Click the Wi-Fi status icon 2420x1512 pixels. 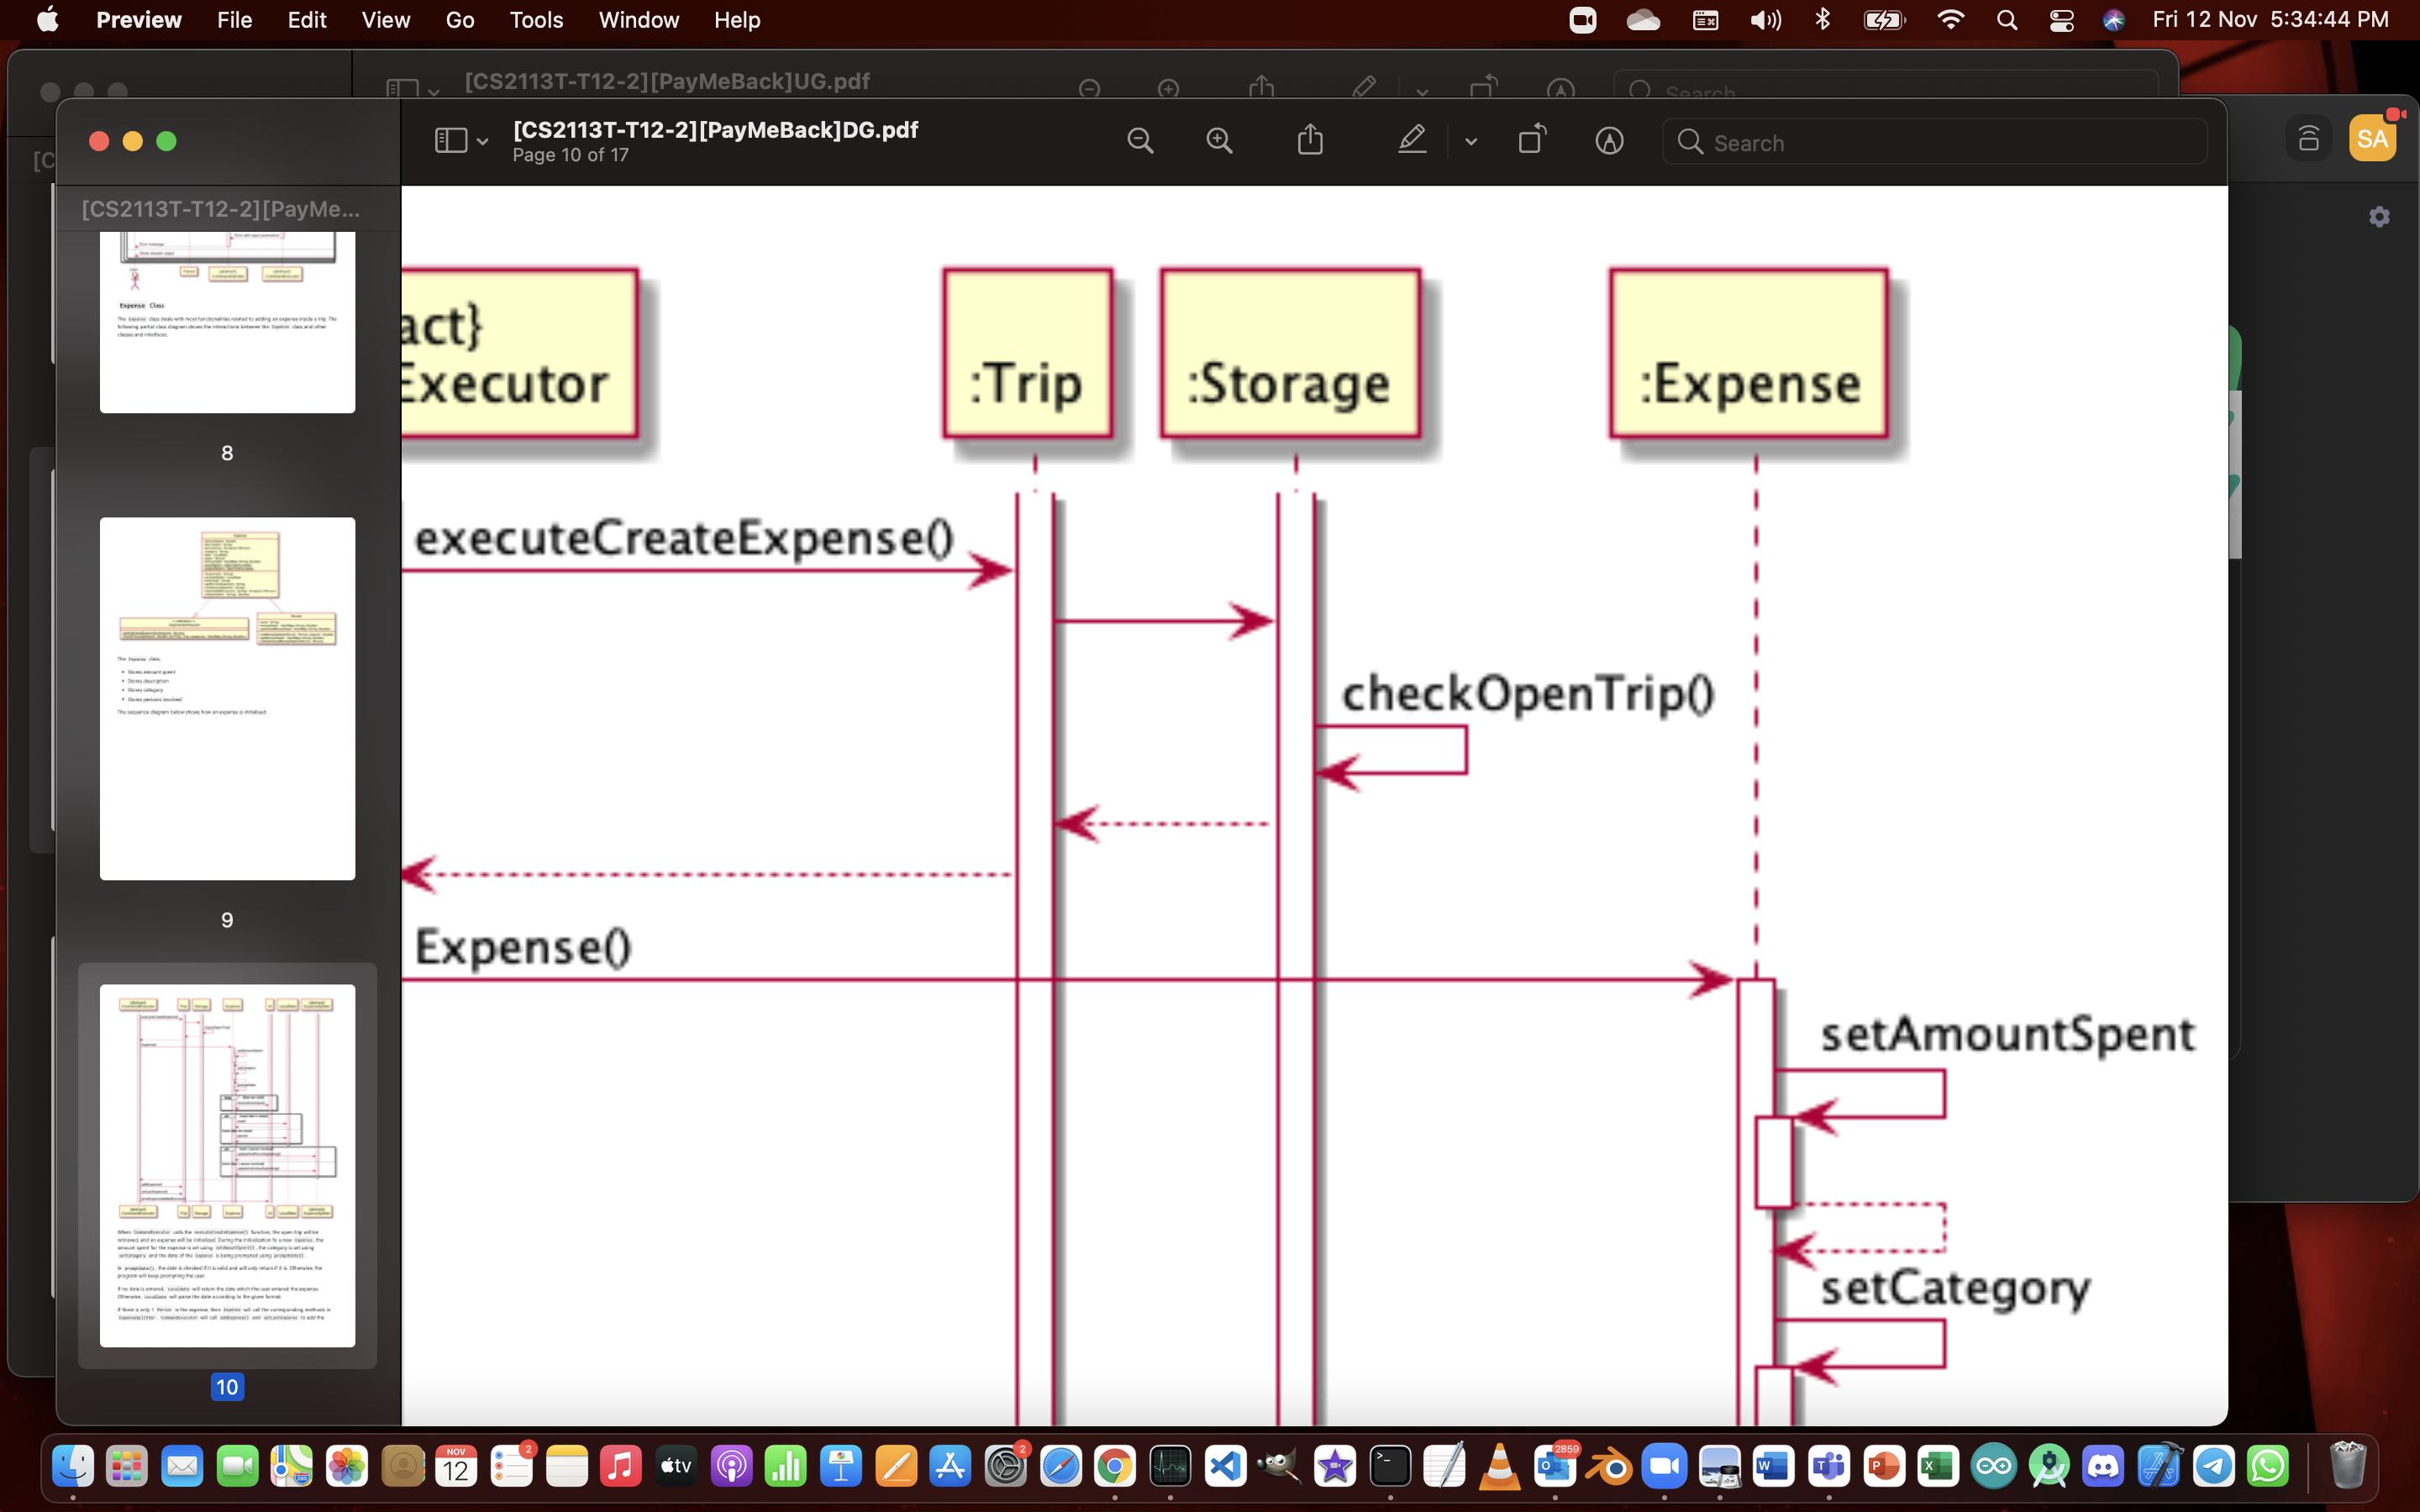coord(1950,20)
